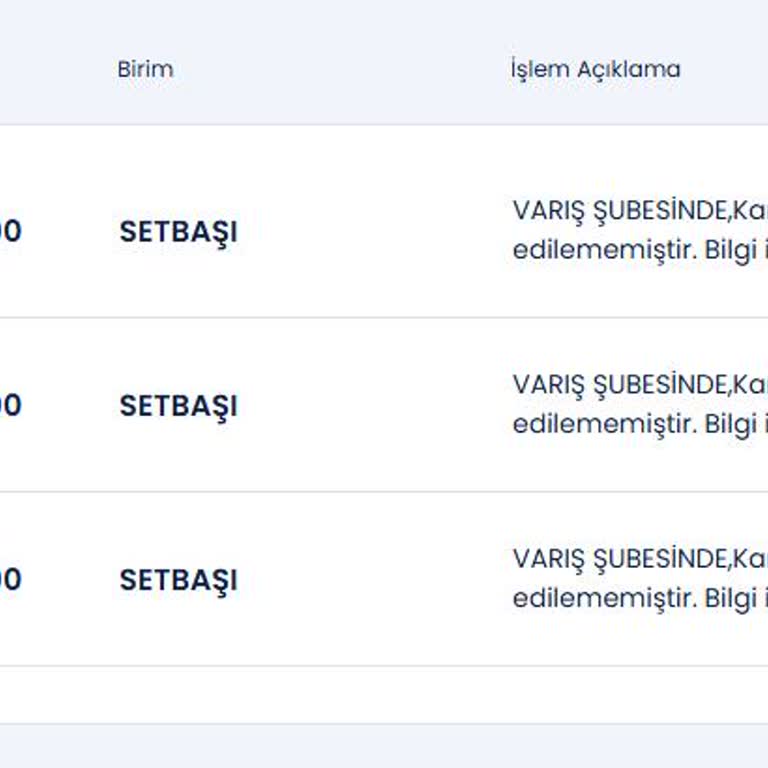The image size is (768, 768).
Task: Select SETBAŞI in the second row
Action: (x=178, y=405)
